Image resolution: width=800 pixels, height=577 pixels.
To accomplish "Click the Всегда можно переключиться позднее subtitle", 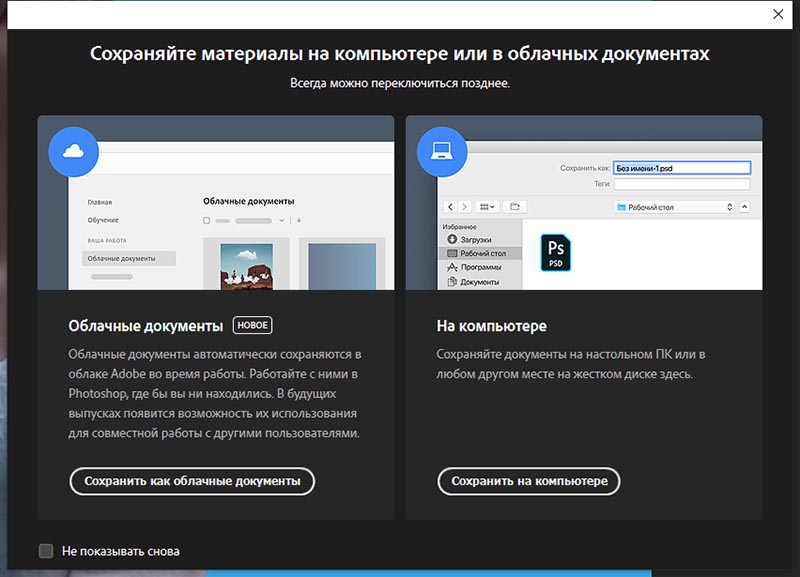I will (x=400, y=83).
